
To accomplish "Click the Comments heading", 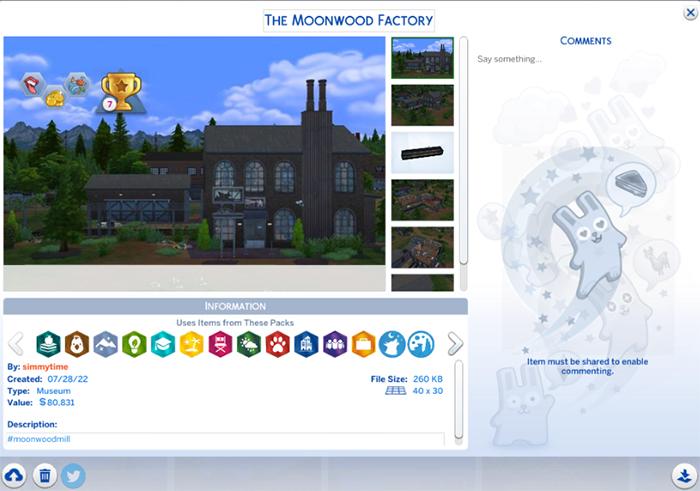I will pyautogui.click(x=586, y=41).
